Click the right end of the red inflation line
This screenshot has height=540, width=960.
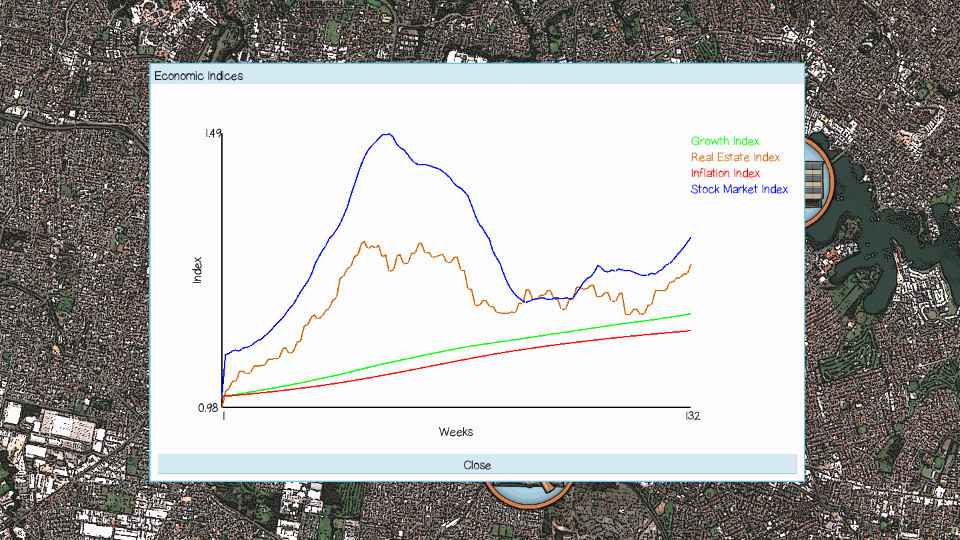coord(690,330)
